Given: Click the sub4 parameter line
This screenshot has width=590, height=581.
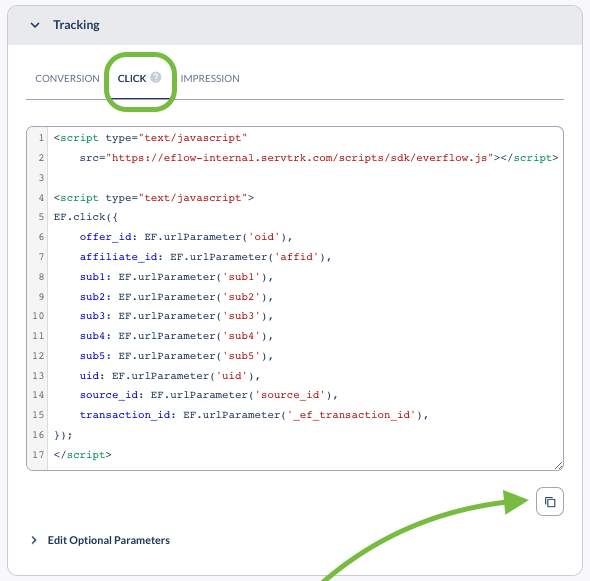Looking at the screenshot, I should 176,336.
